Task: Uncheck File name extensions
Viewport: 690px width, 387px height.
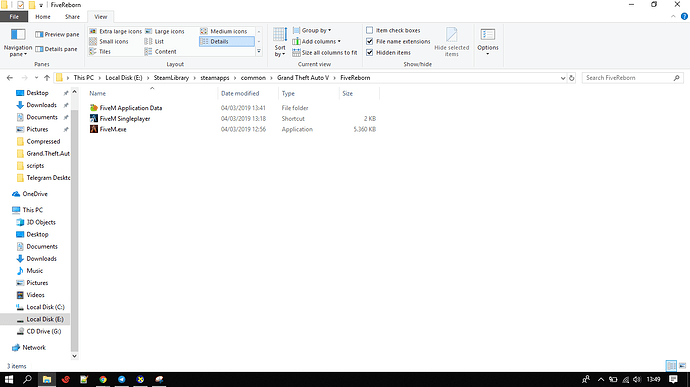Action: pos(398,41)
